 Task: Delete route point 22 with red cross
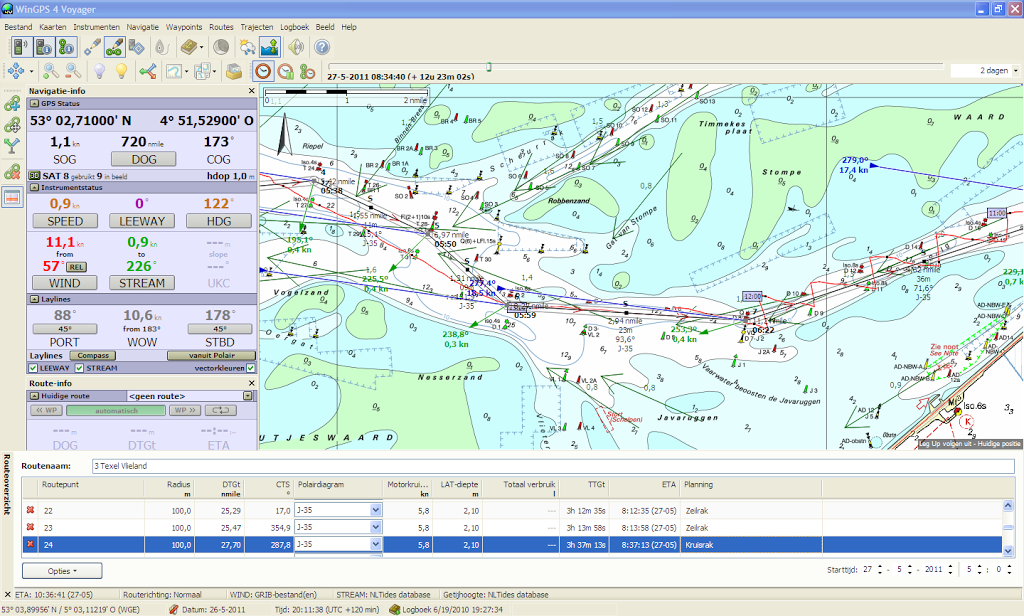click(30, 510)
